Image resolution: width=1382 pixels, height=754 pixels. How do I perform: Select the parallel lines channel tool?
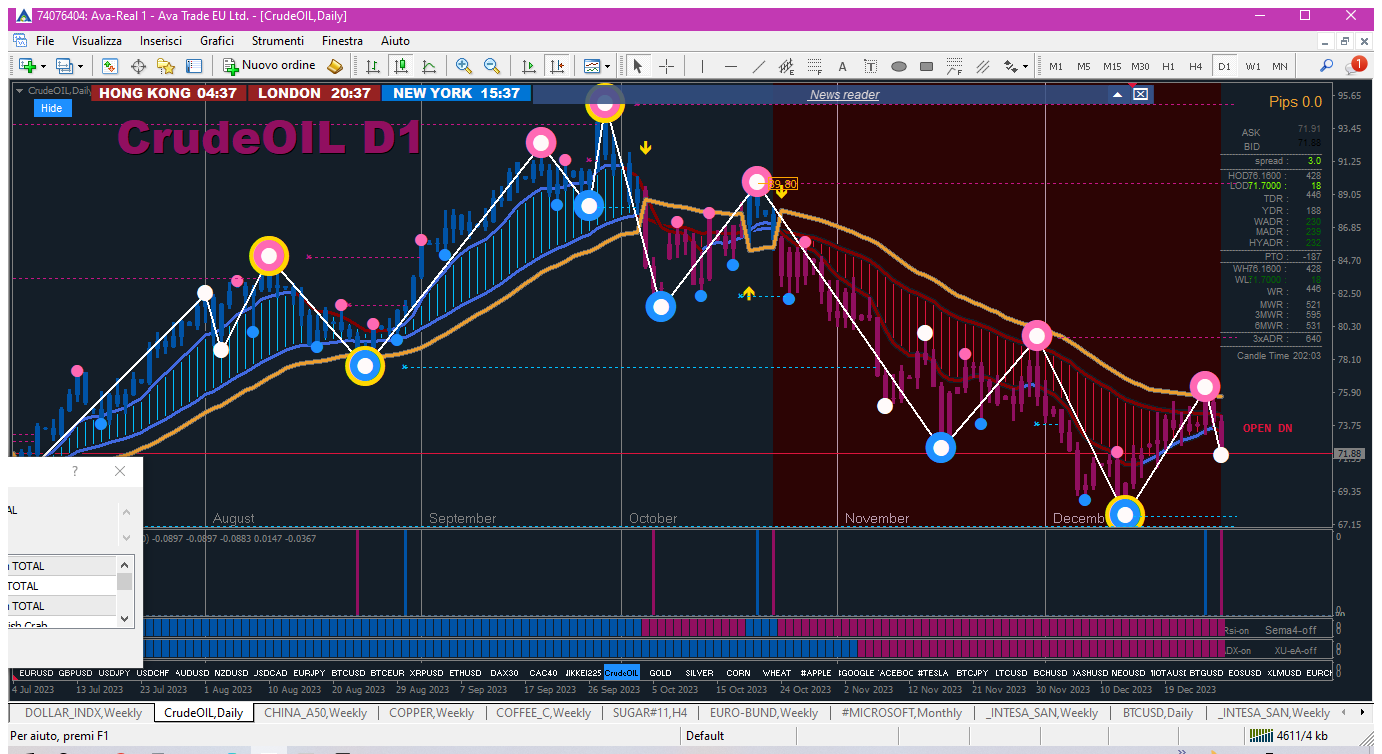(983, 66)
